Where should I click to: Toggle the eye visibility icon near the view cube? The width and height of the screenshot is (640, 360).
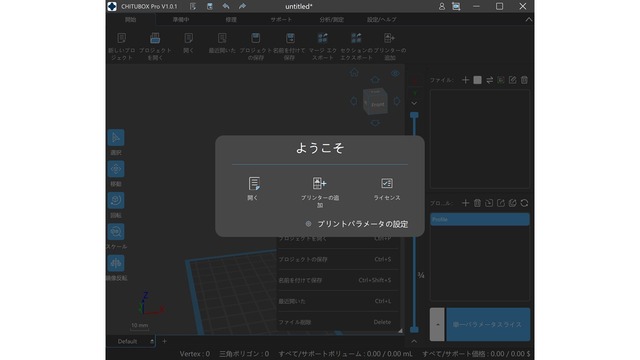(x=395, y=73)
